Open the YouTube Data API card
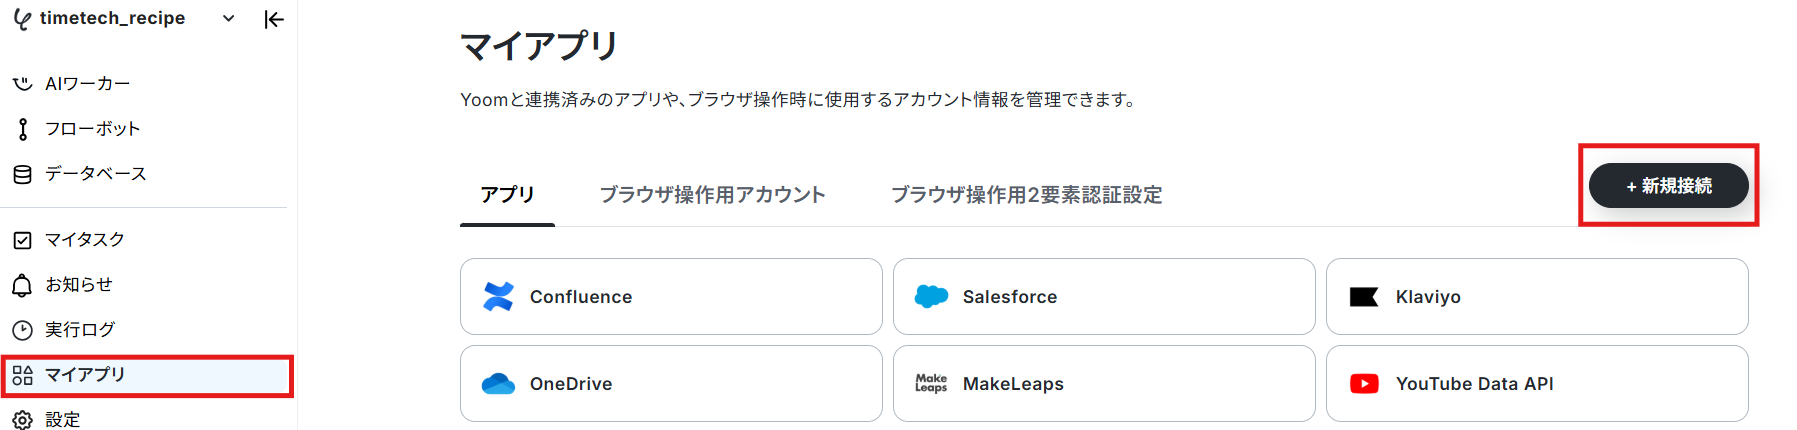This screenshot has height=430, width=1797. point(1537,384)
